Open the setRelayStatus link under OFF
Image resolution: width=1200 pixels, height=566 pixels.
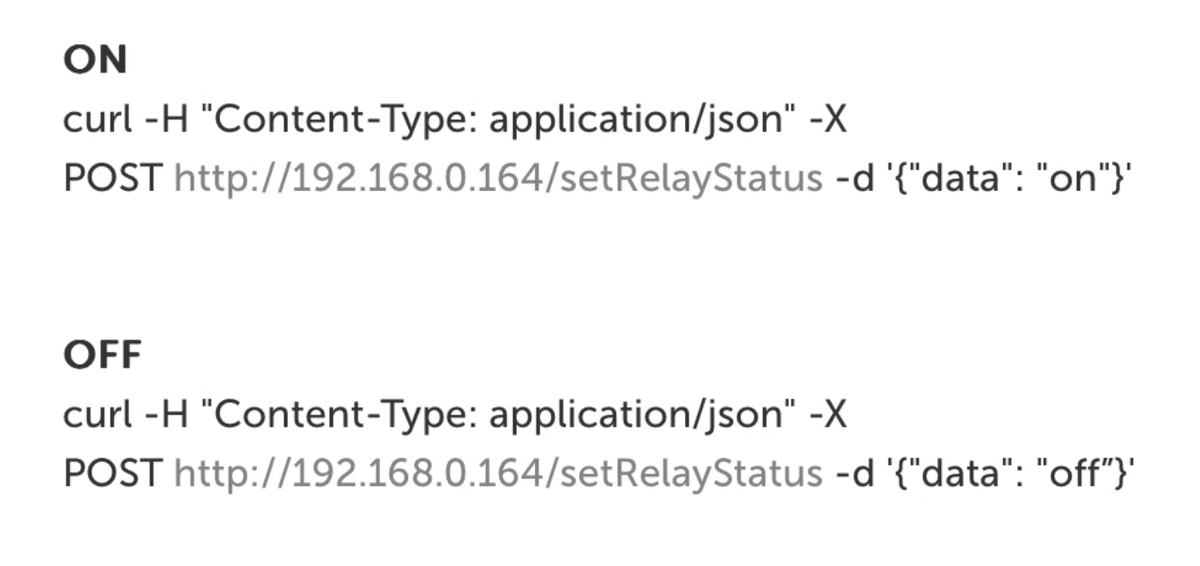(x=498, y=473)
